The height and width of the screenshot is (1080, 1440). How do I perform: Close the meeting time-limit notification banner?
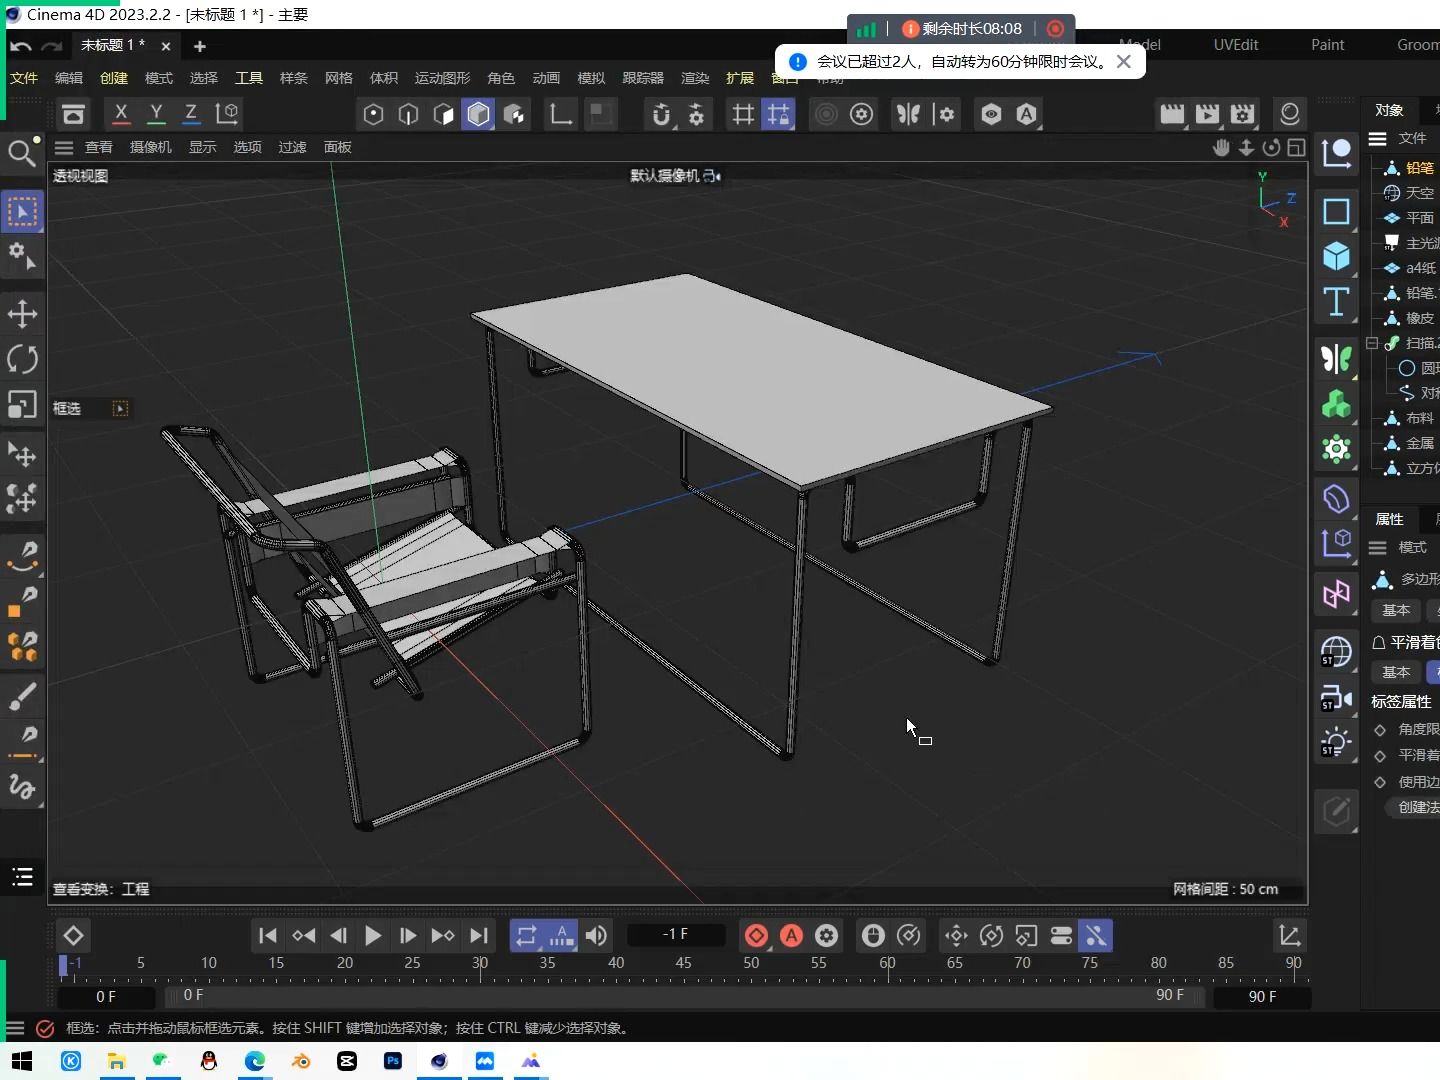1124,61
